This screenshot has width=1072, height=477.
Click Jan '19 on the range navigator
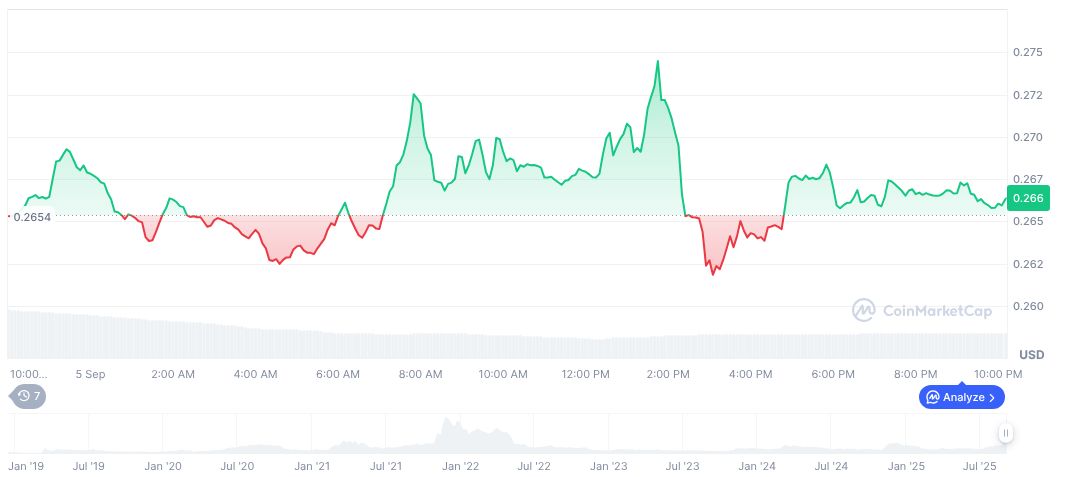(x=25, y=466)
